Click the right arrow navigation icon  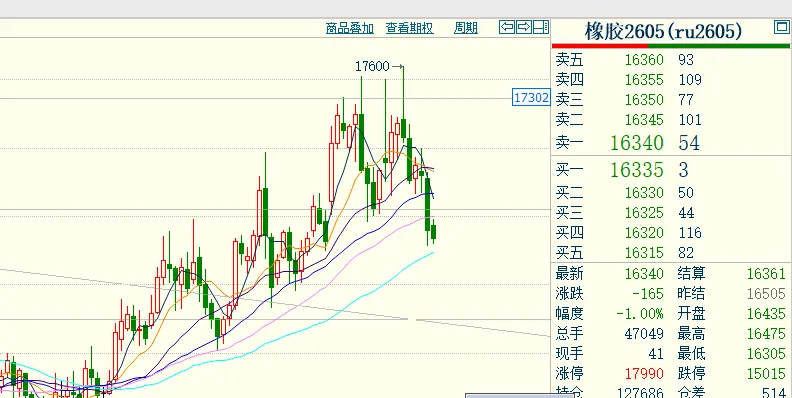point(524,27)
